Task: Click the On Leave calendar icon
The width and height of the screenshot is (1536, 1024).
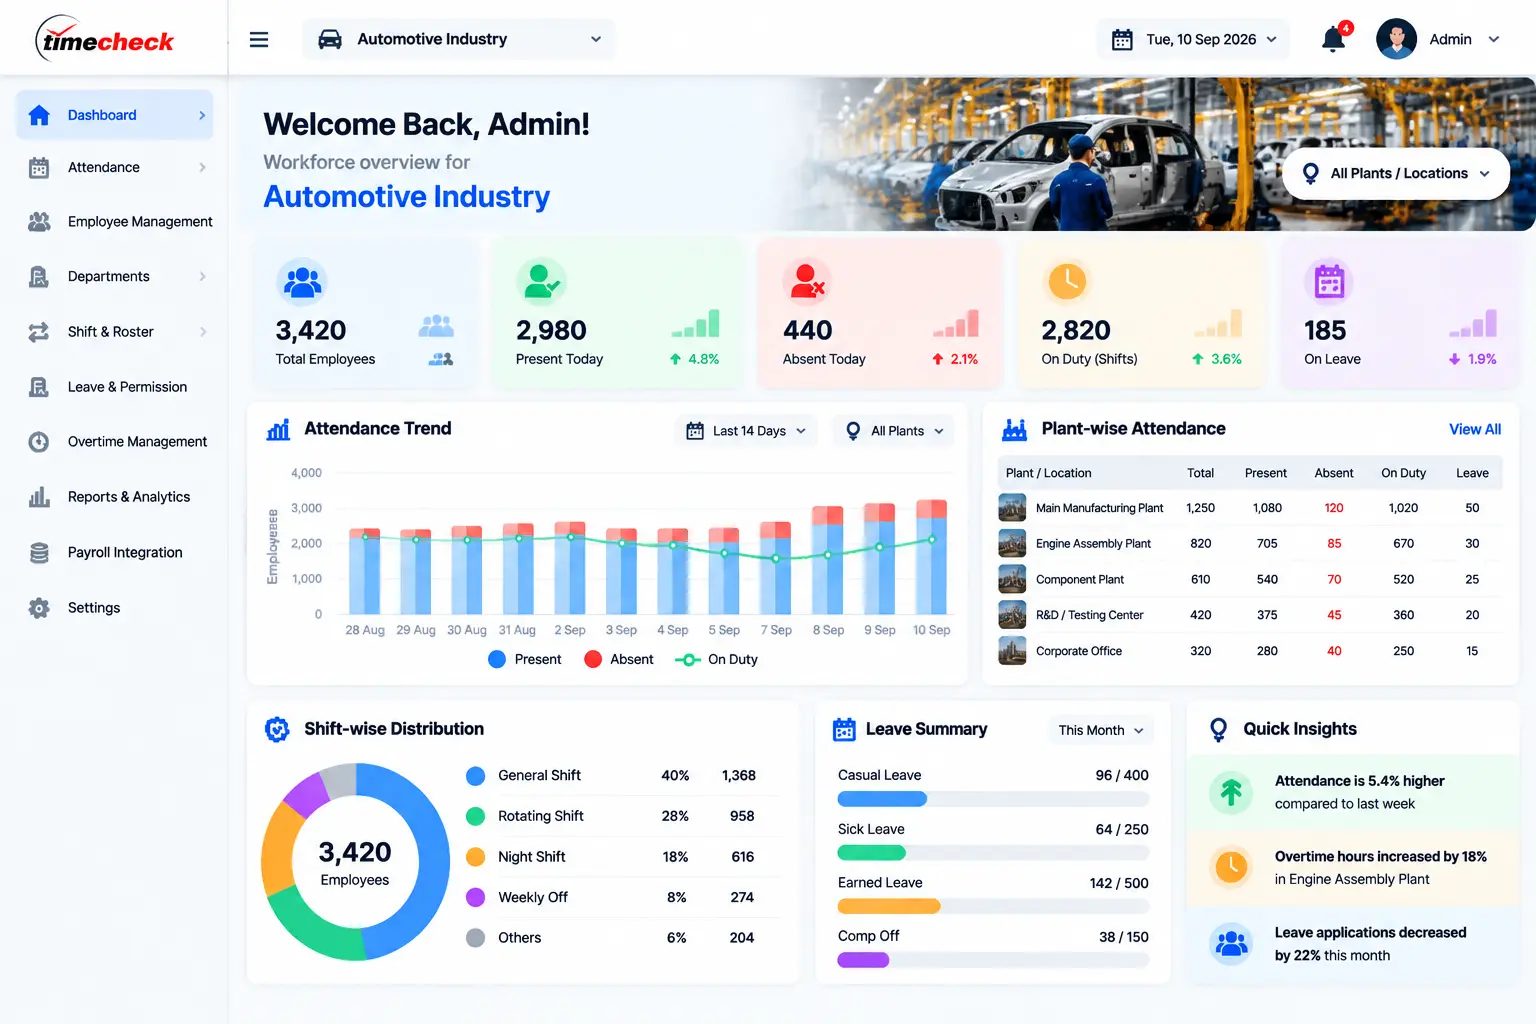Action: [1329, 282]
